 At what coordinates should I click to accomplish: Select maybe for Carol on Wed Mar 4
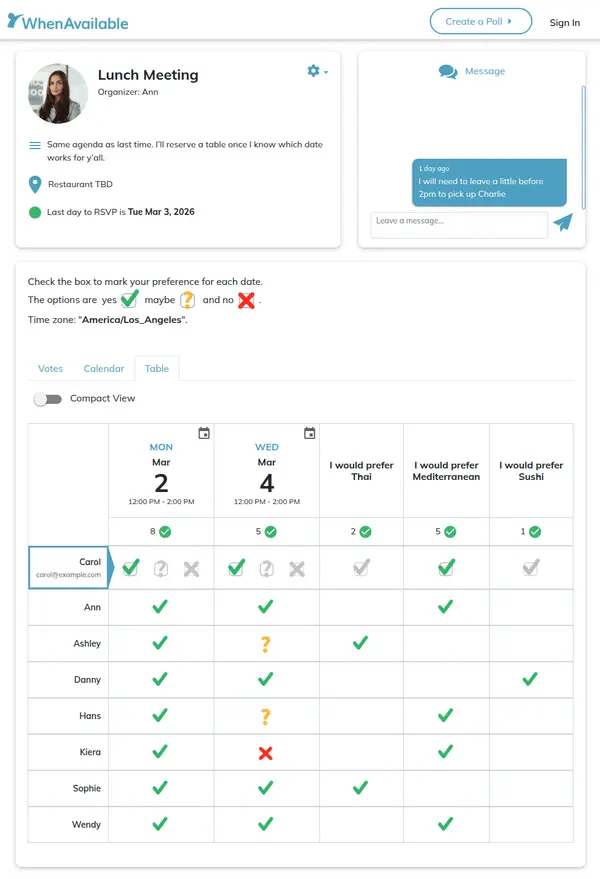pos(265,567)
